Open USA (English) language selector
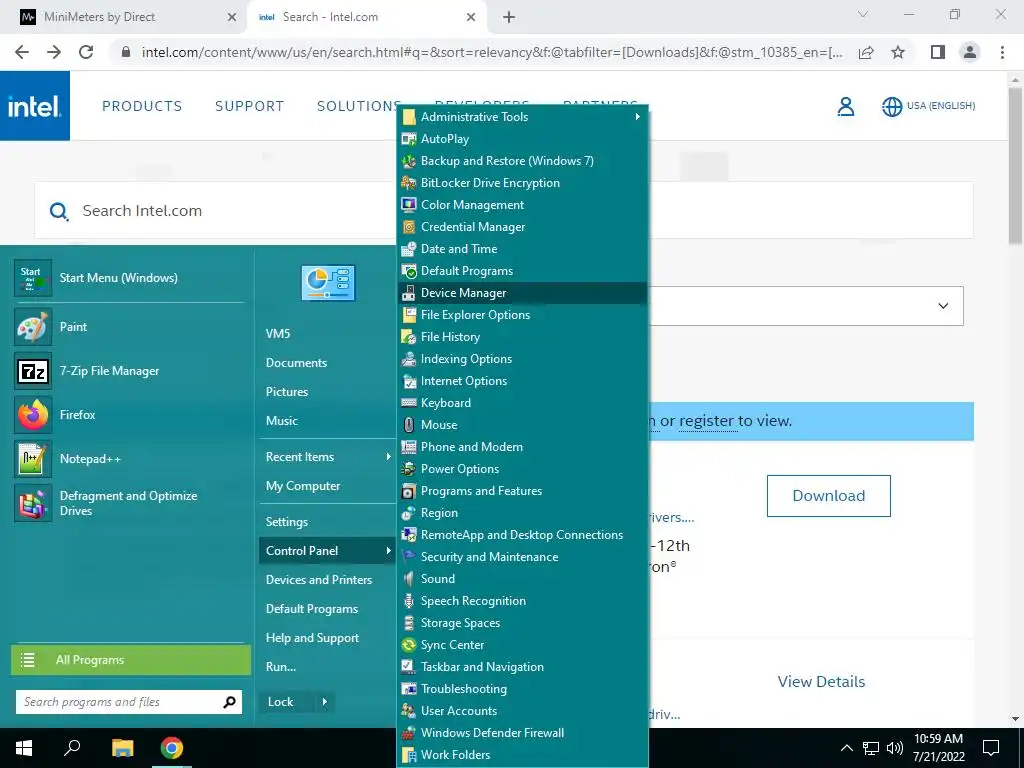Screen dimensions: 1024x768 pyautogui.click(x=929, y=106)
